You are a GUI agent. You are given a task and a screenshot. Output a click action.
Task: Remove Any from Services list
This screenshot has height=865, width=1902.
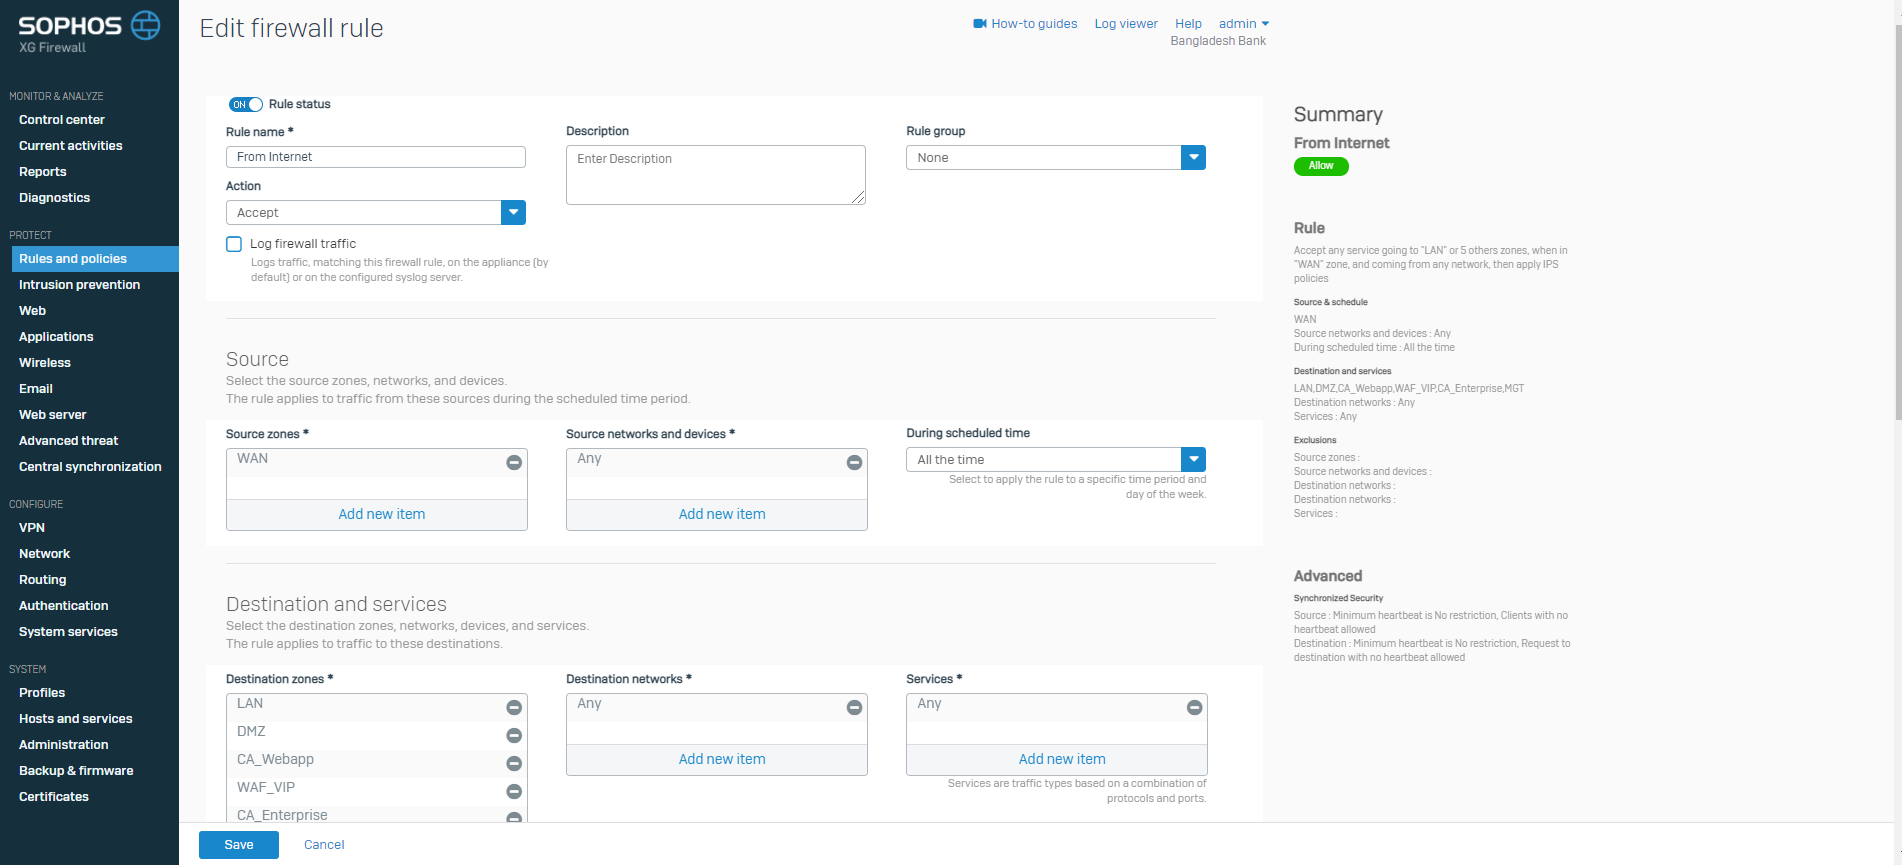[x=1194, y=707]
